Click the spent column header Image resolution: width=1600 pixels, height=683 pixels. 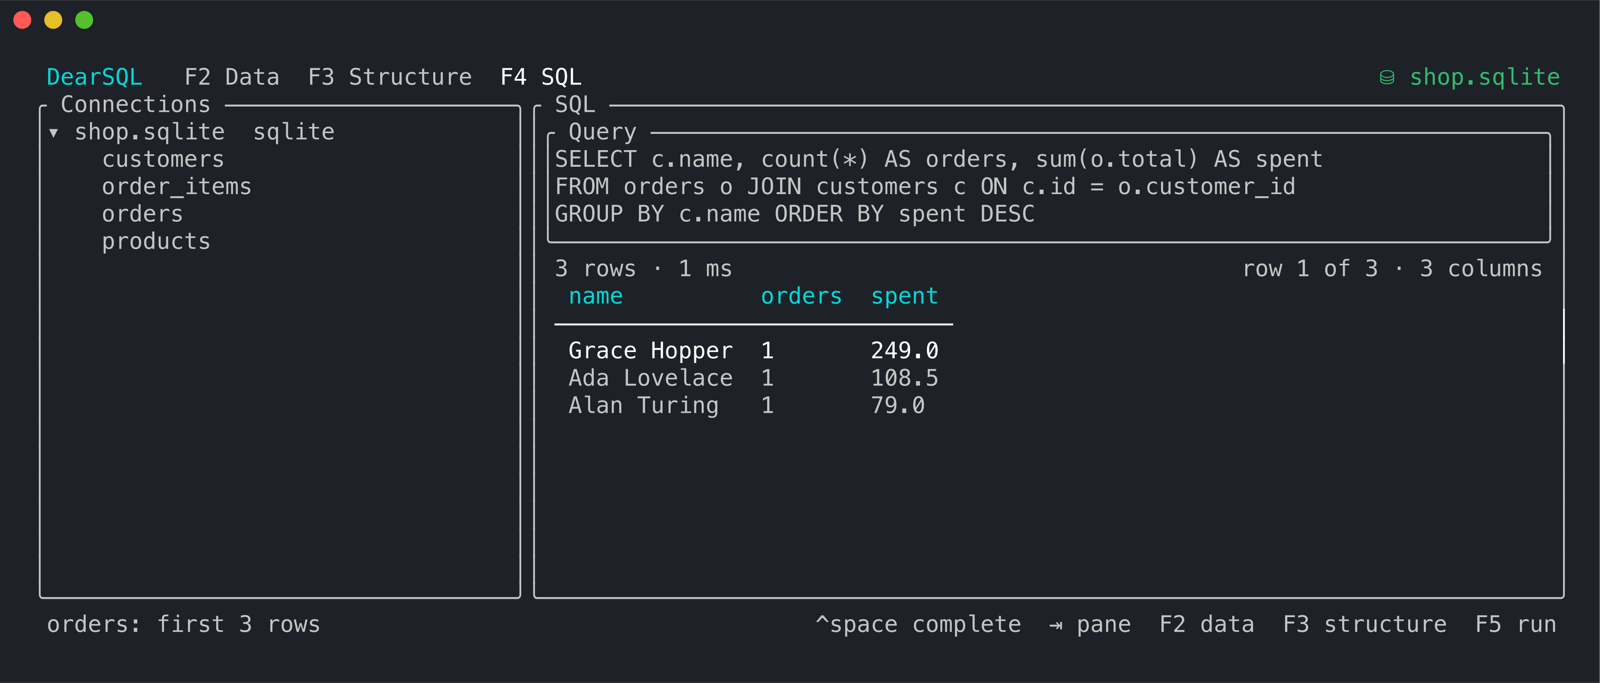click(x=904, y=296)
